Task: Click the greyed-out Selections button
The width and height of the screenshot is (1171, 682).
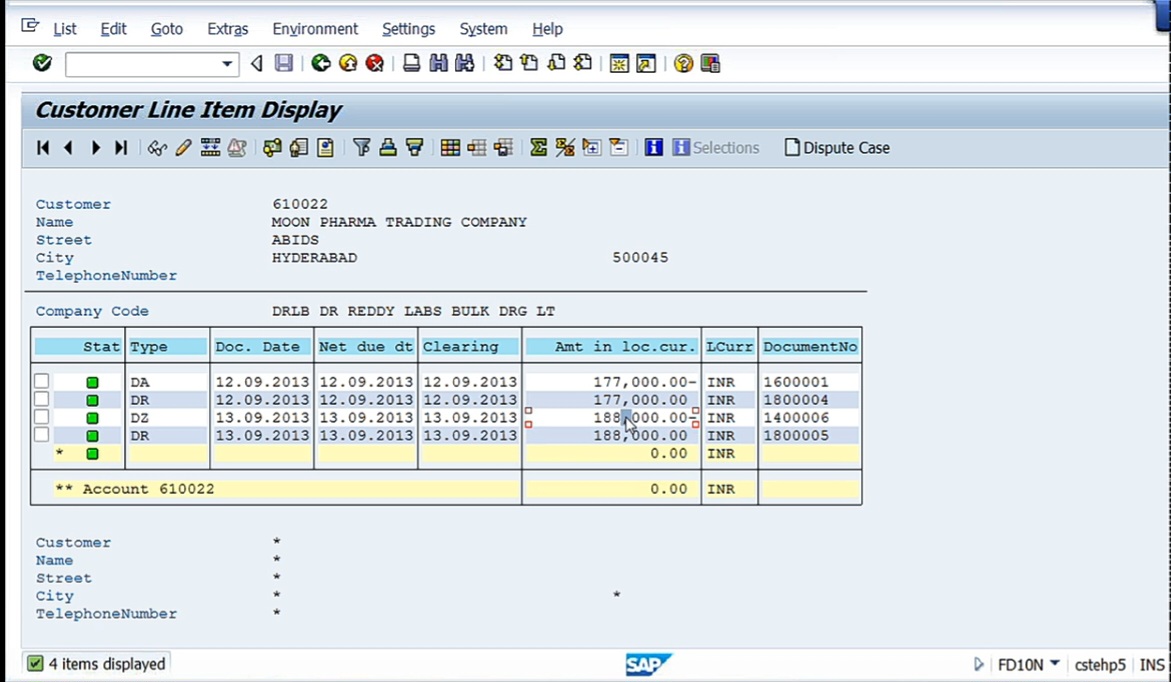Action: 715,148
